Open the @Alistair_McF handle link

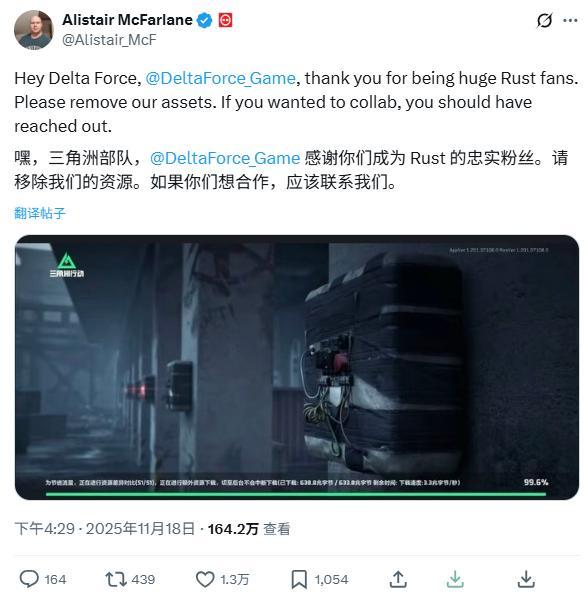109,39
